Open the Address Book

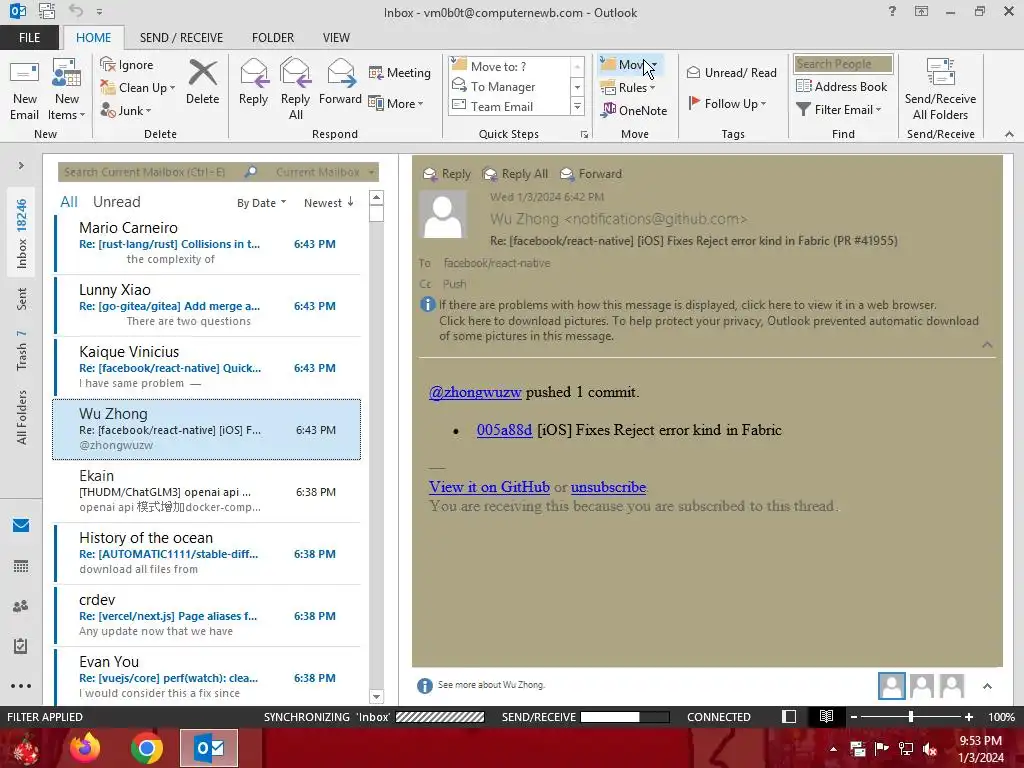point(842,86)
